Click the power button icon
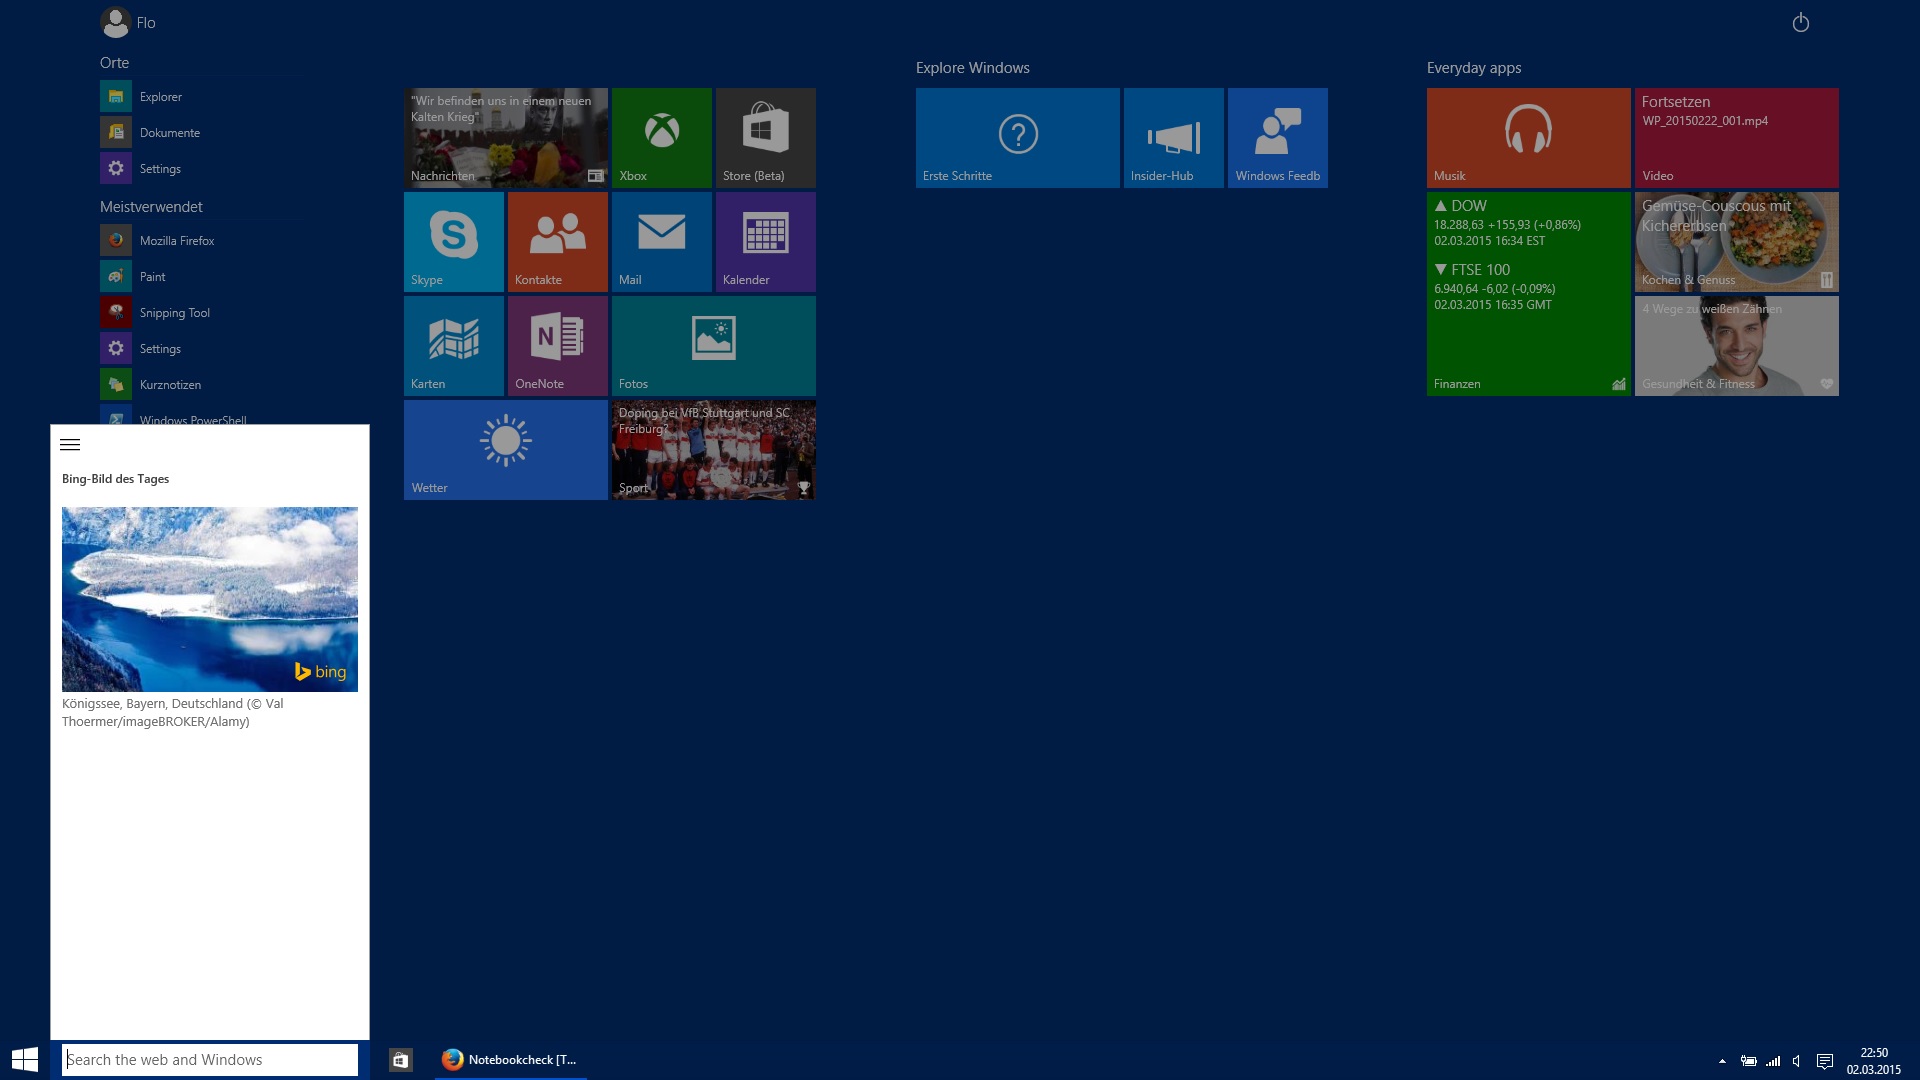The height and width of the screenshot is (1080, 1920). (x=1801, y=22)
